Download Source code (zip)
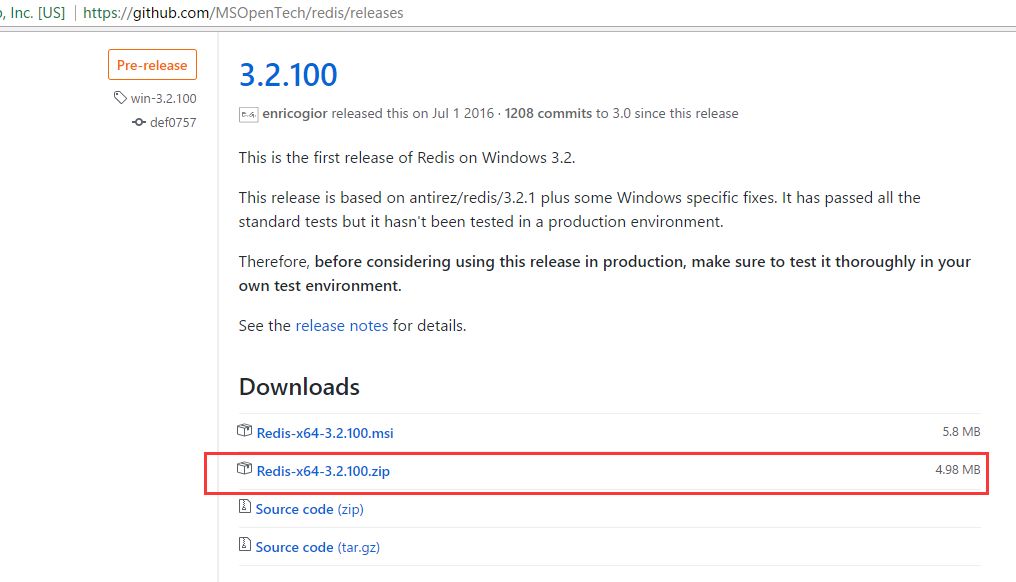Screen dimensions: 1016x582 pos(309,509)
